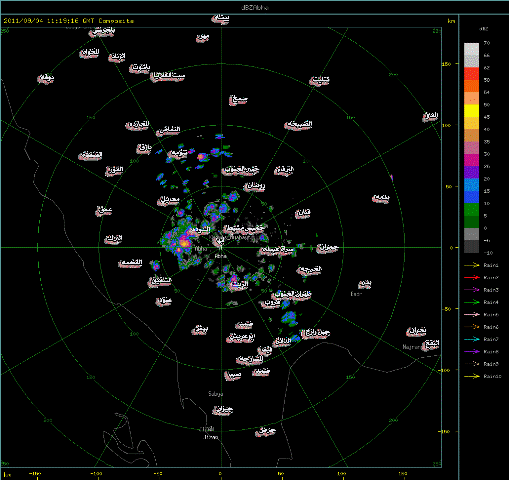Select the violet Rain8 arrow icon
509x480 pixels.
[472, 352]
